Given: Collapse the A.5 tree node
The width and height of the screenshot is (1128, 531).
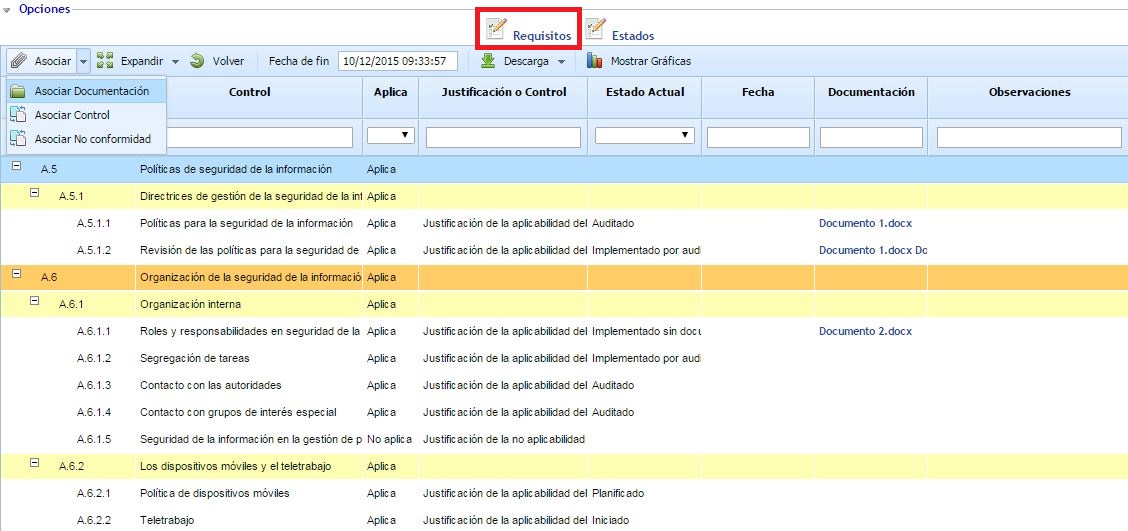Looking at the screenshot, I should pyautogui.click(x=17, y=167).
